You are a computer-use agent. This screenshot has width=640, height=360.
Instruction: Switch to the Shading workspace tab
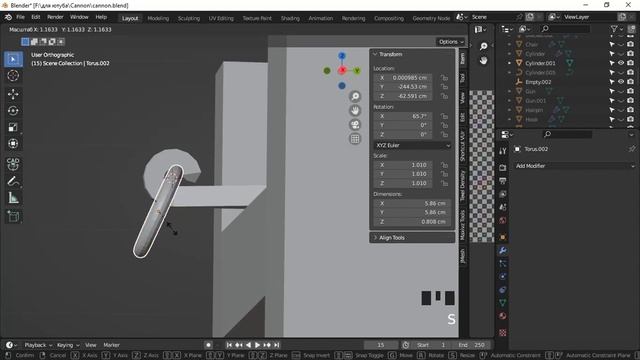pyautogui.click(x=290, y=18)
